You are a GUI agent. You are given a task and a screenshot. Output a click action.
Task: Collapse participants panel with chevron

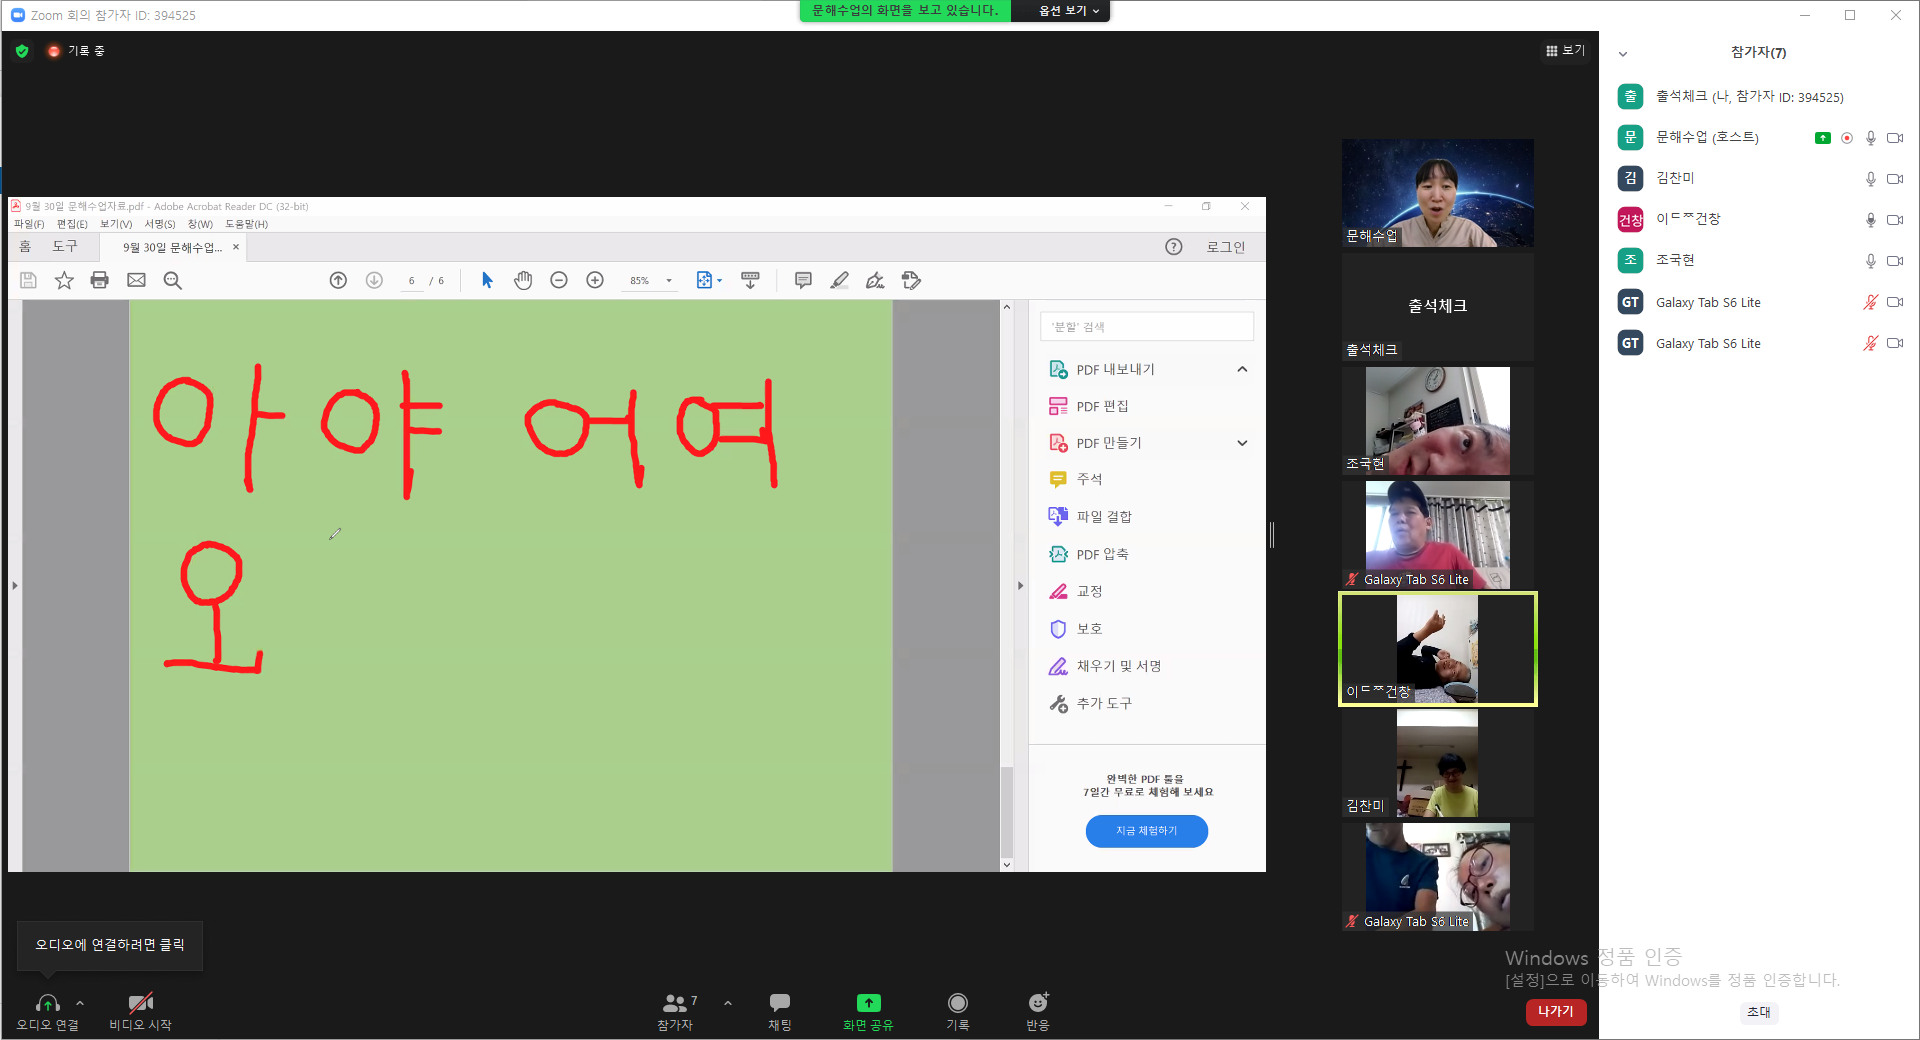coord(1623,53)
